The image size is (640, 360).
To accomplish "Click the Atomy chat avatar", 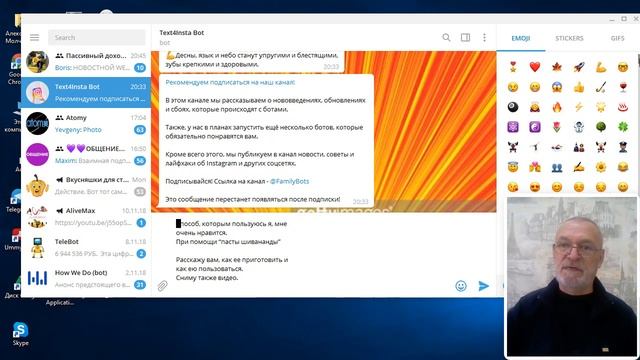I will pyautogui.click(x=38, y=123).
